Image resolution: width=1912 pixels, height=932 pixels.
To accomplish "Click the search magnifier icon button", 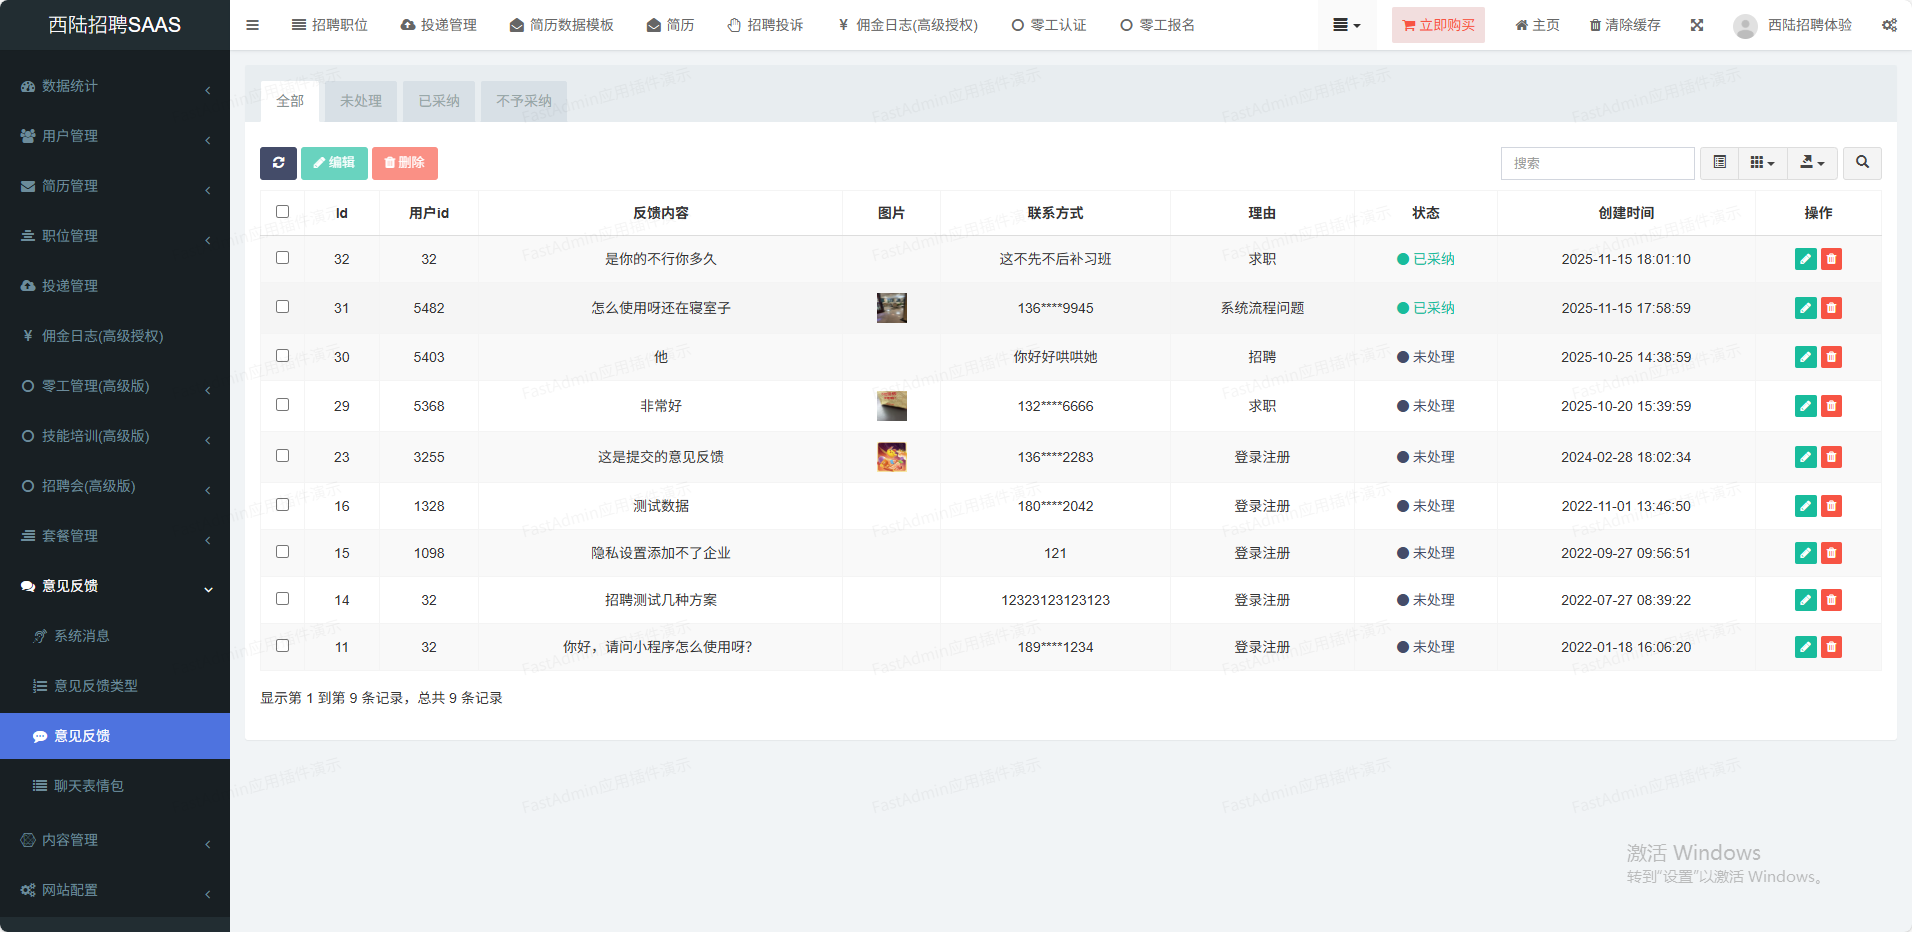I will click(1862, 163).
